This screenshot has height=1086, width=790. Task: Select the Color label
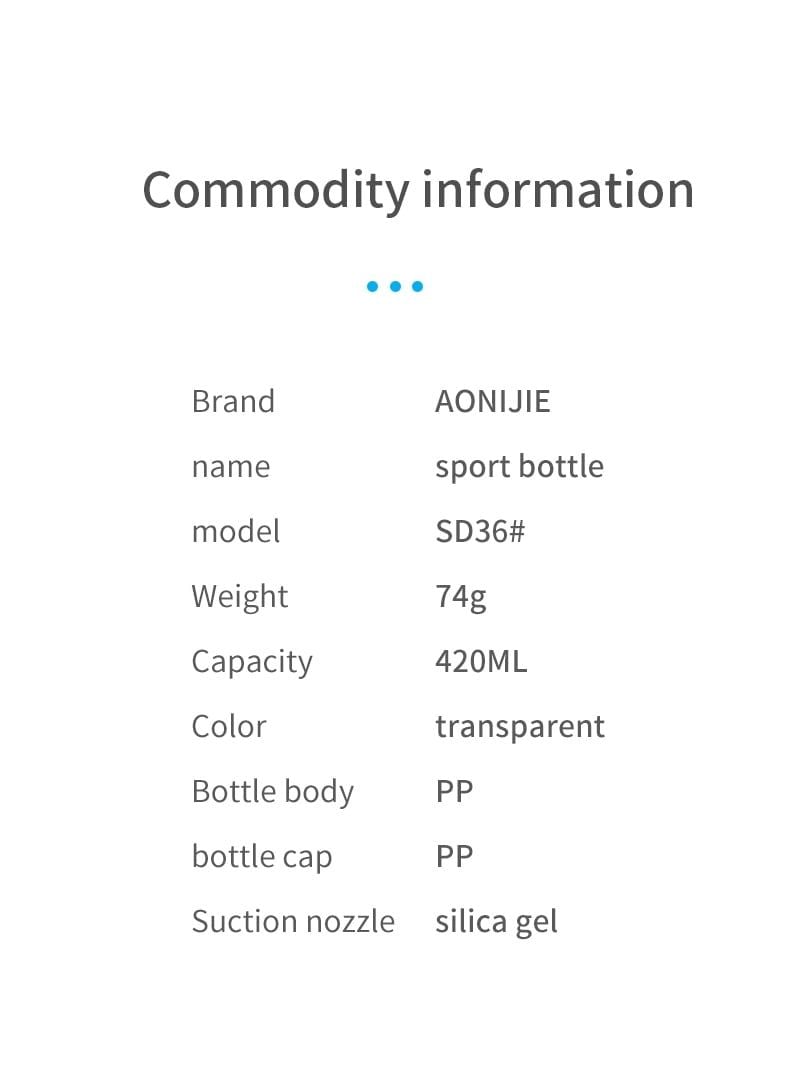[229, 727]
